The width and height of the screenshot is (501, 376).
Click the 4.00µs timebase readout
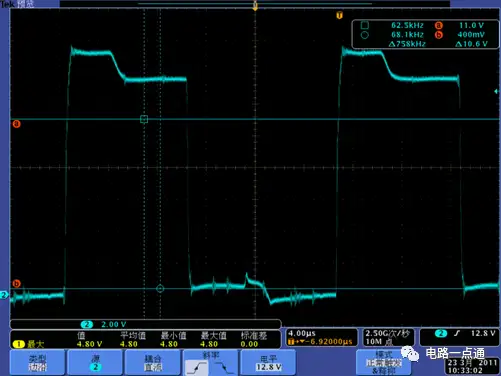tap(302, 333)
